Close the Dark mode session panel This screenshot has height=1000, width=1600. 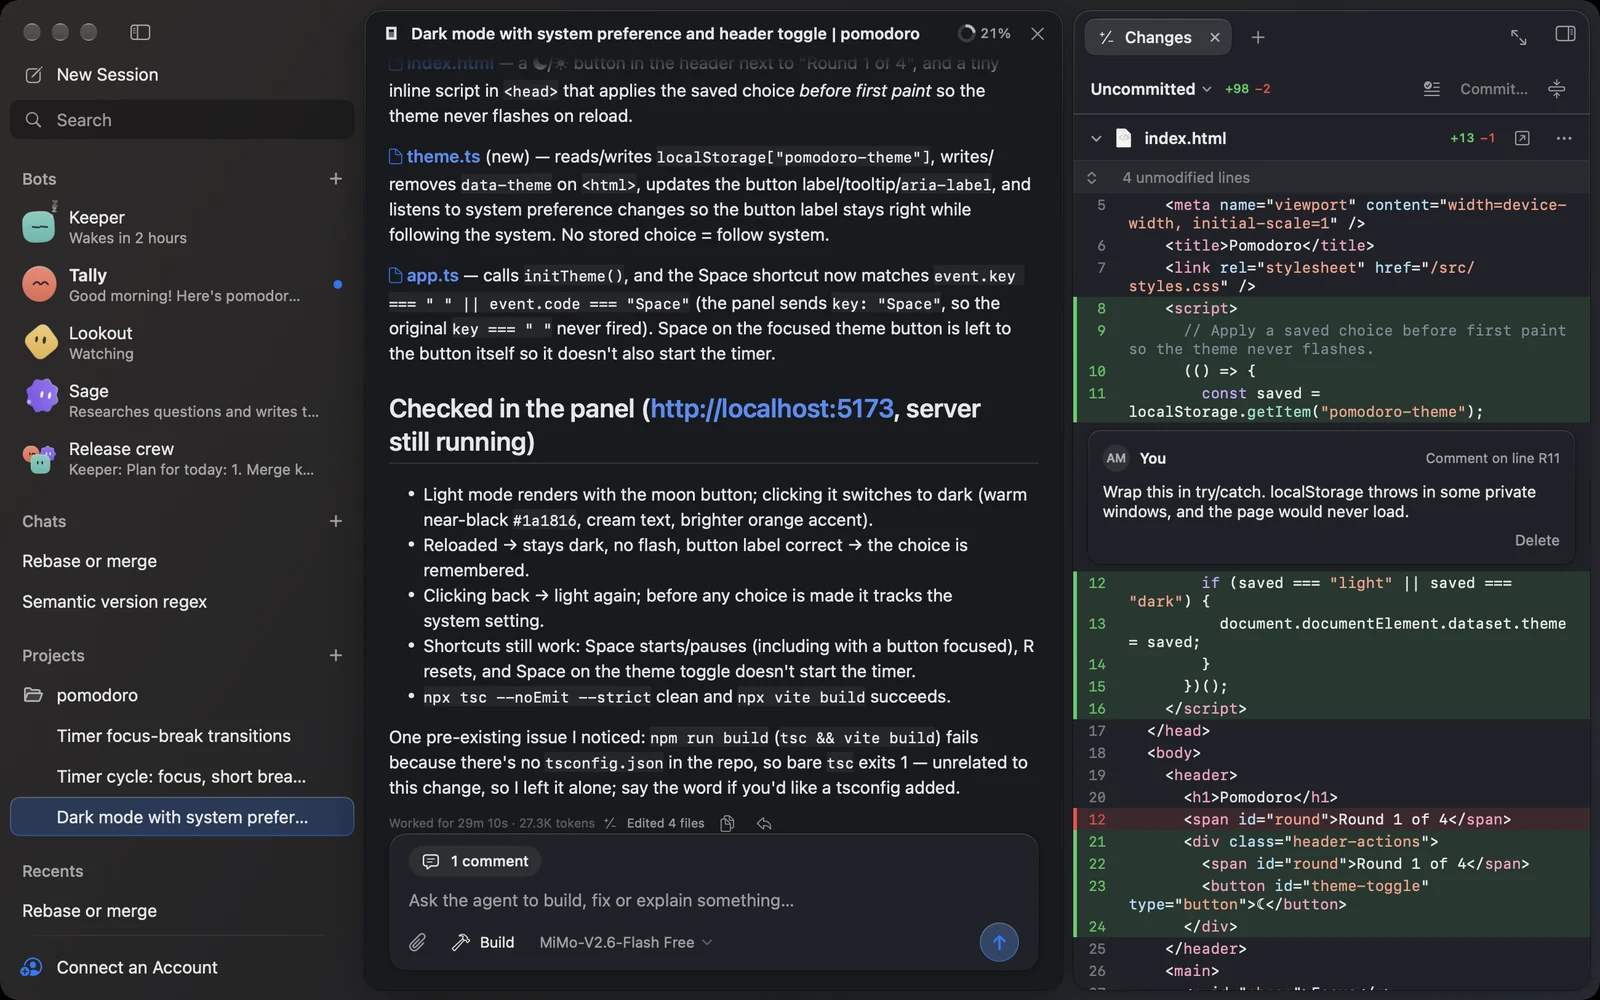[x=1038, y=34]
